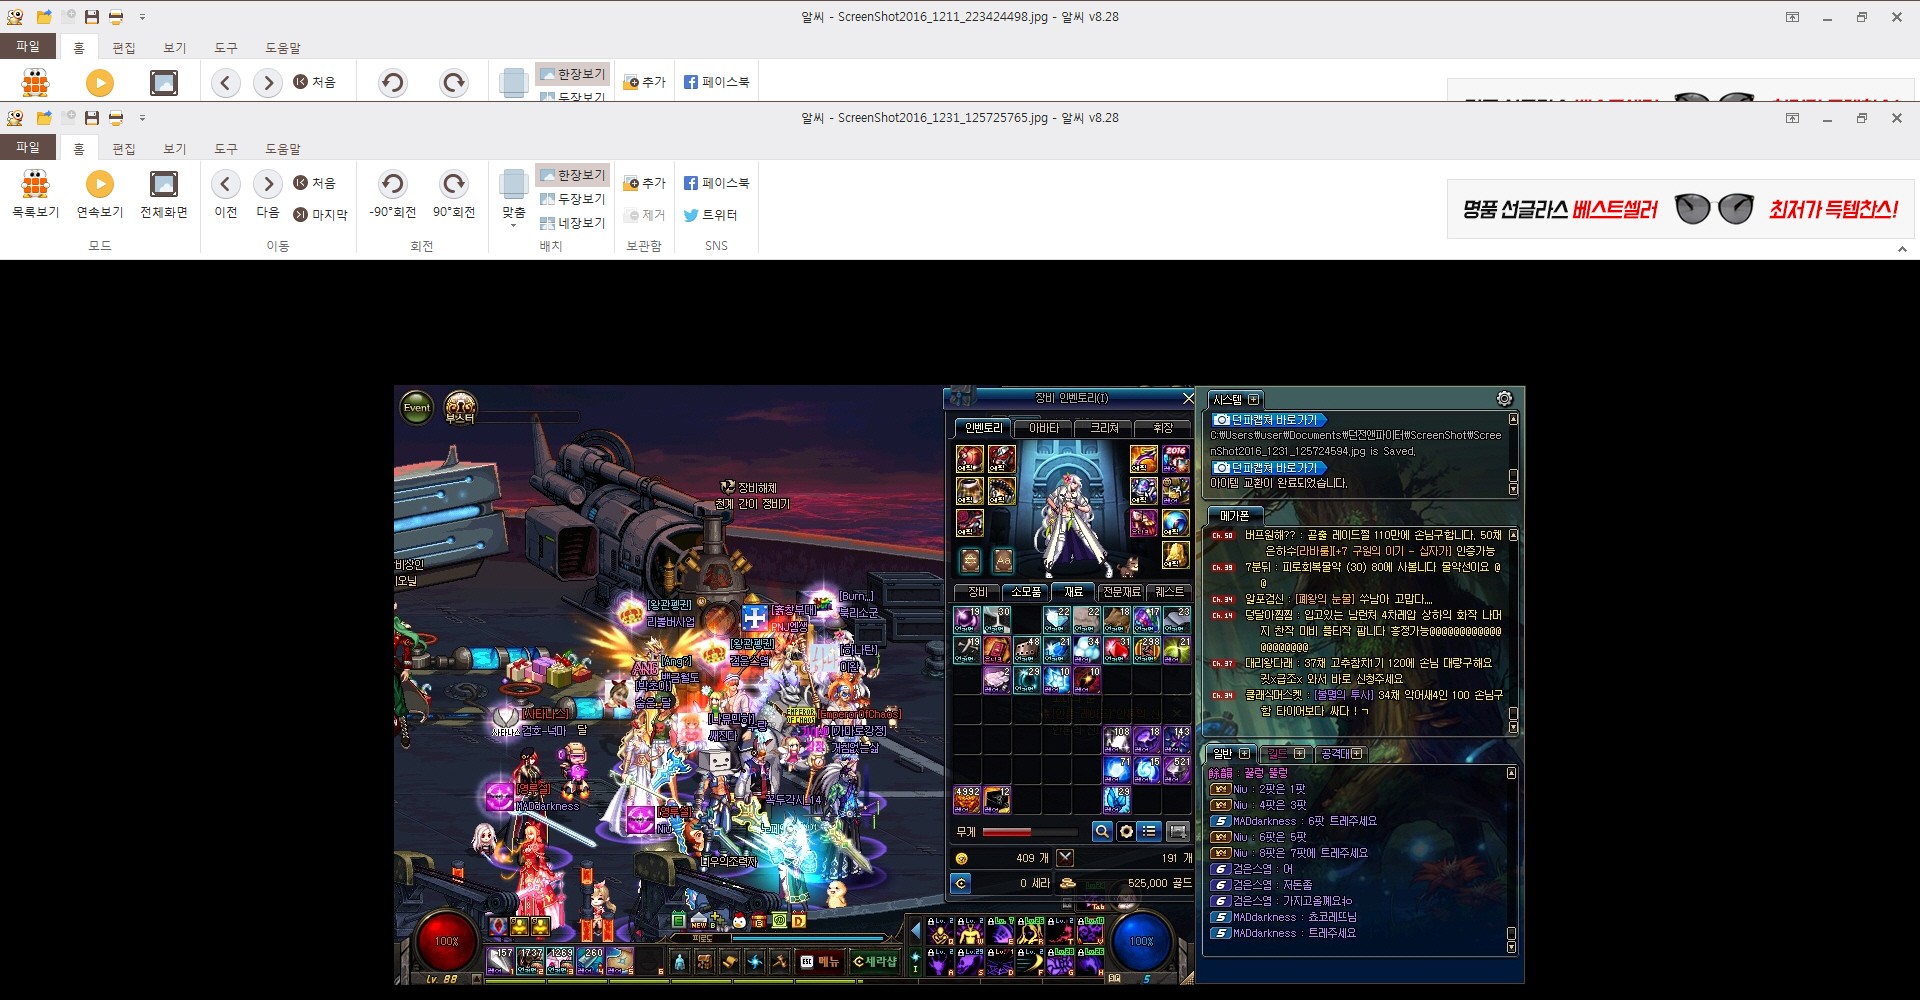Switch to 보기 ribbon tab in front window
The image size is (1920, 1000).
point(175,148)
